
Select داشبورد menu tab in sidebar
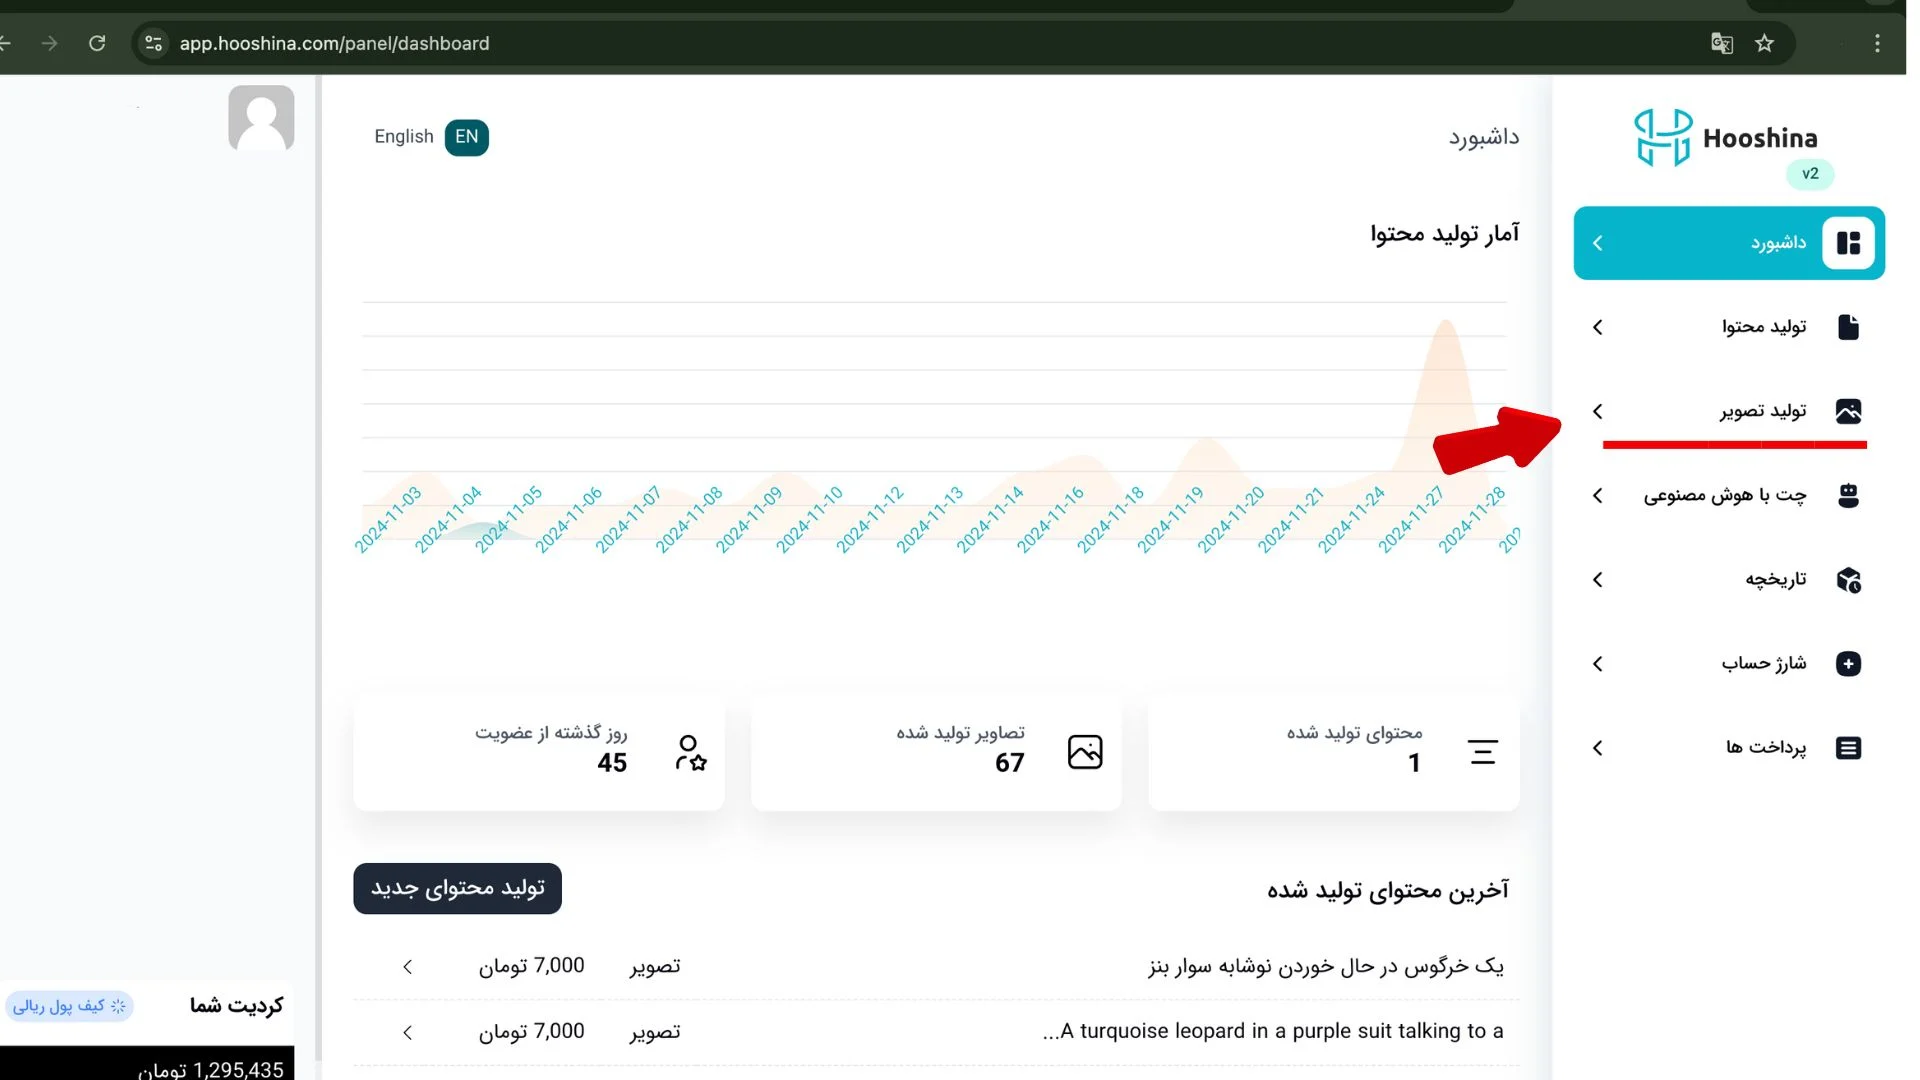tap(1730, 243)
